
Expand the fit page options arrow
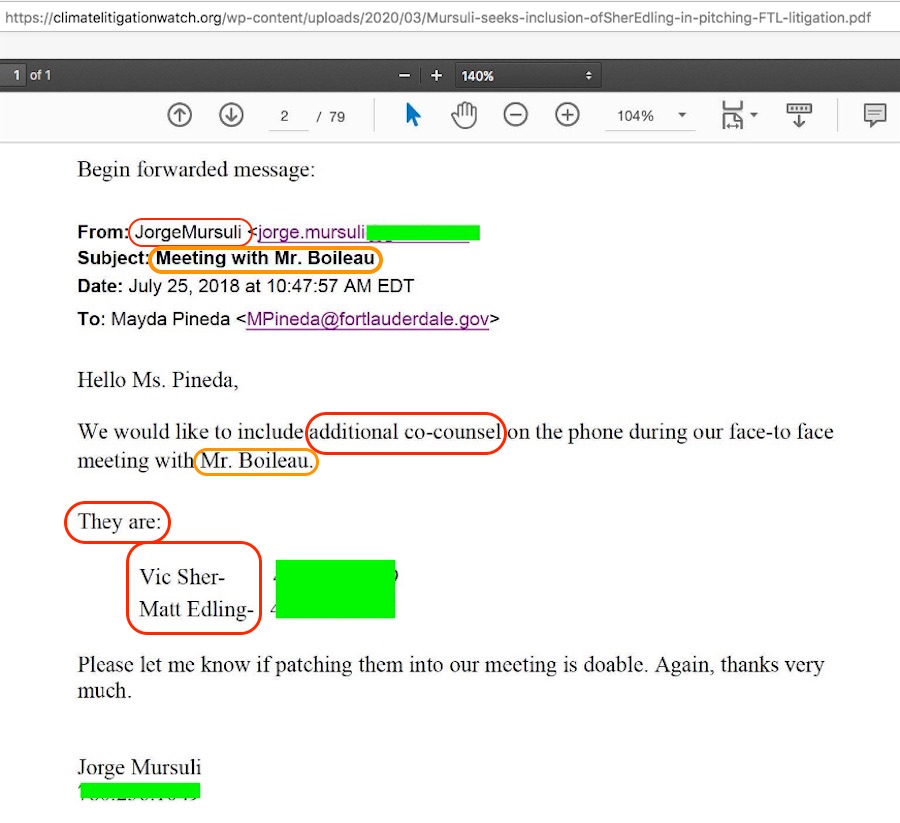(x=754, y=116)
